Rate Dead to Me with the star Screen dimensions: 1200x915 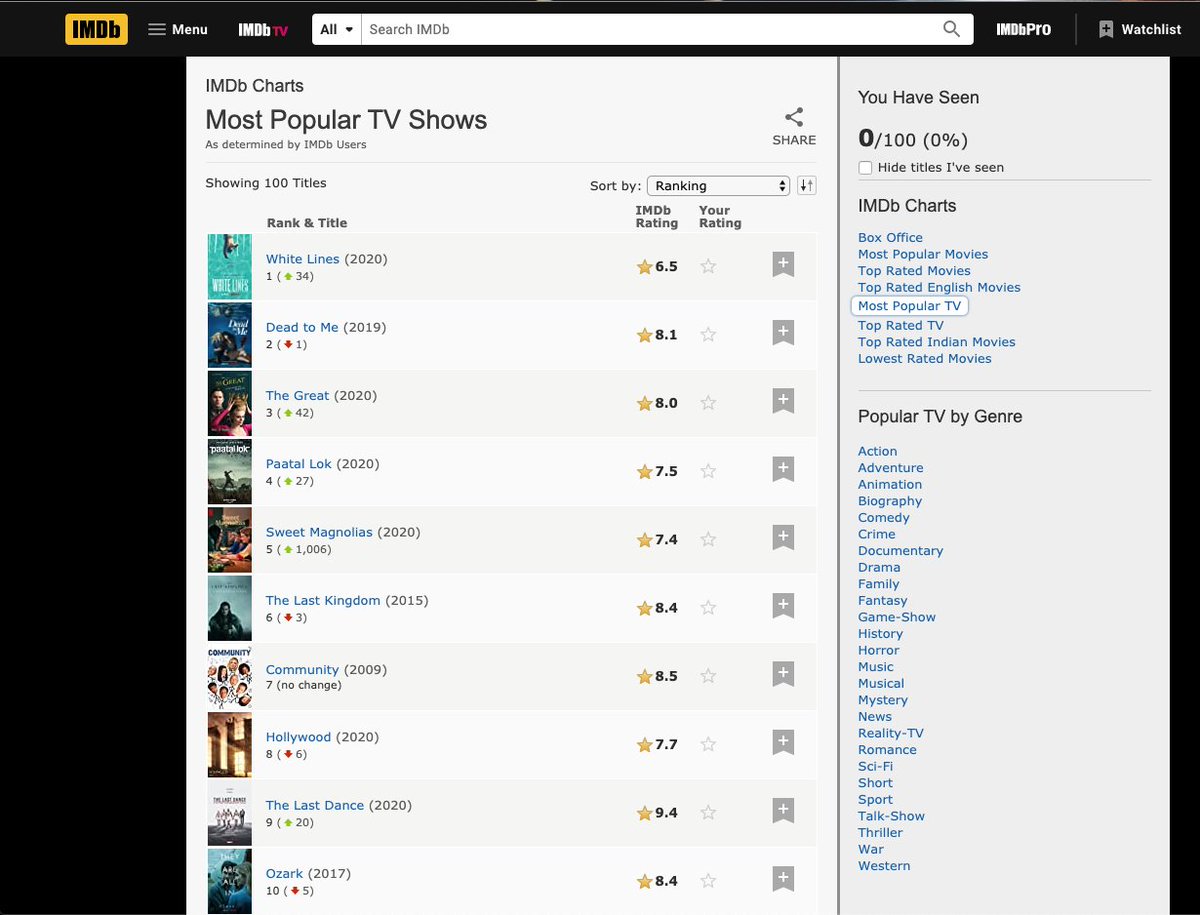(x=708, y=334)
